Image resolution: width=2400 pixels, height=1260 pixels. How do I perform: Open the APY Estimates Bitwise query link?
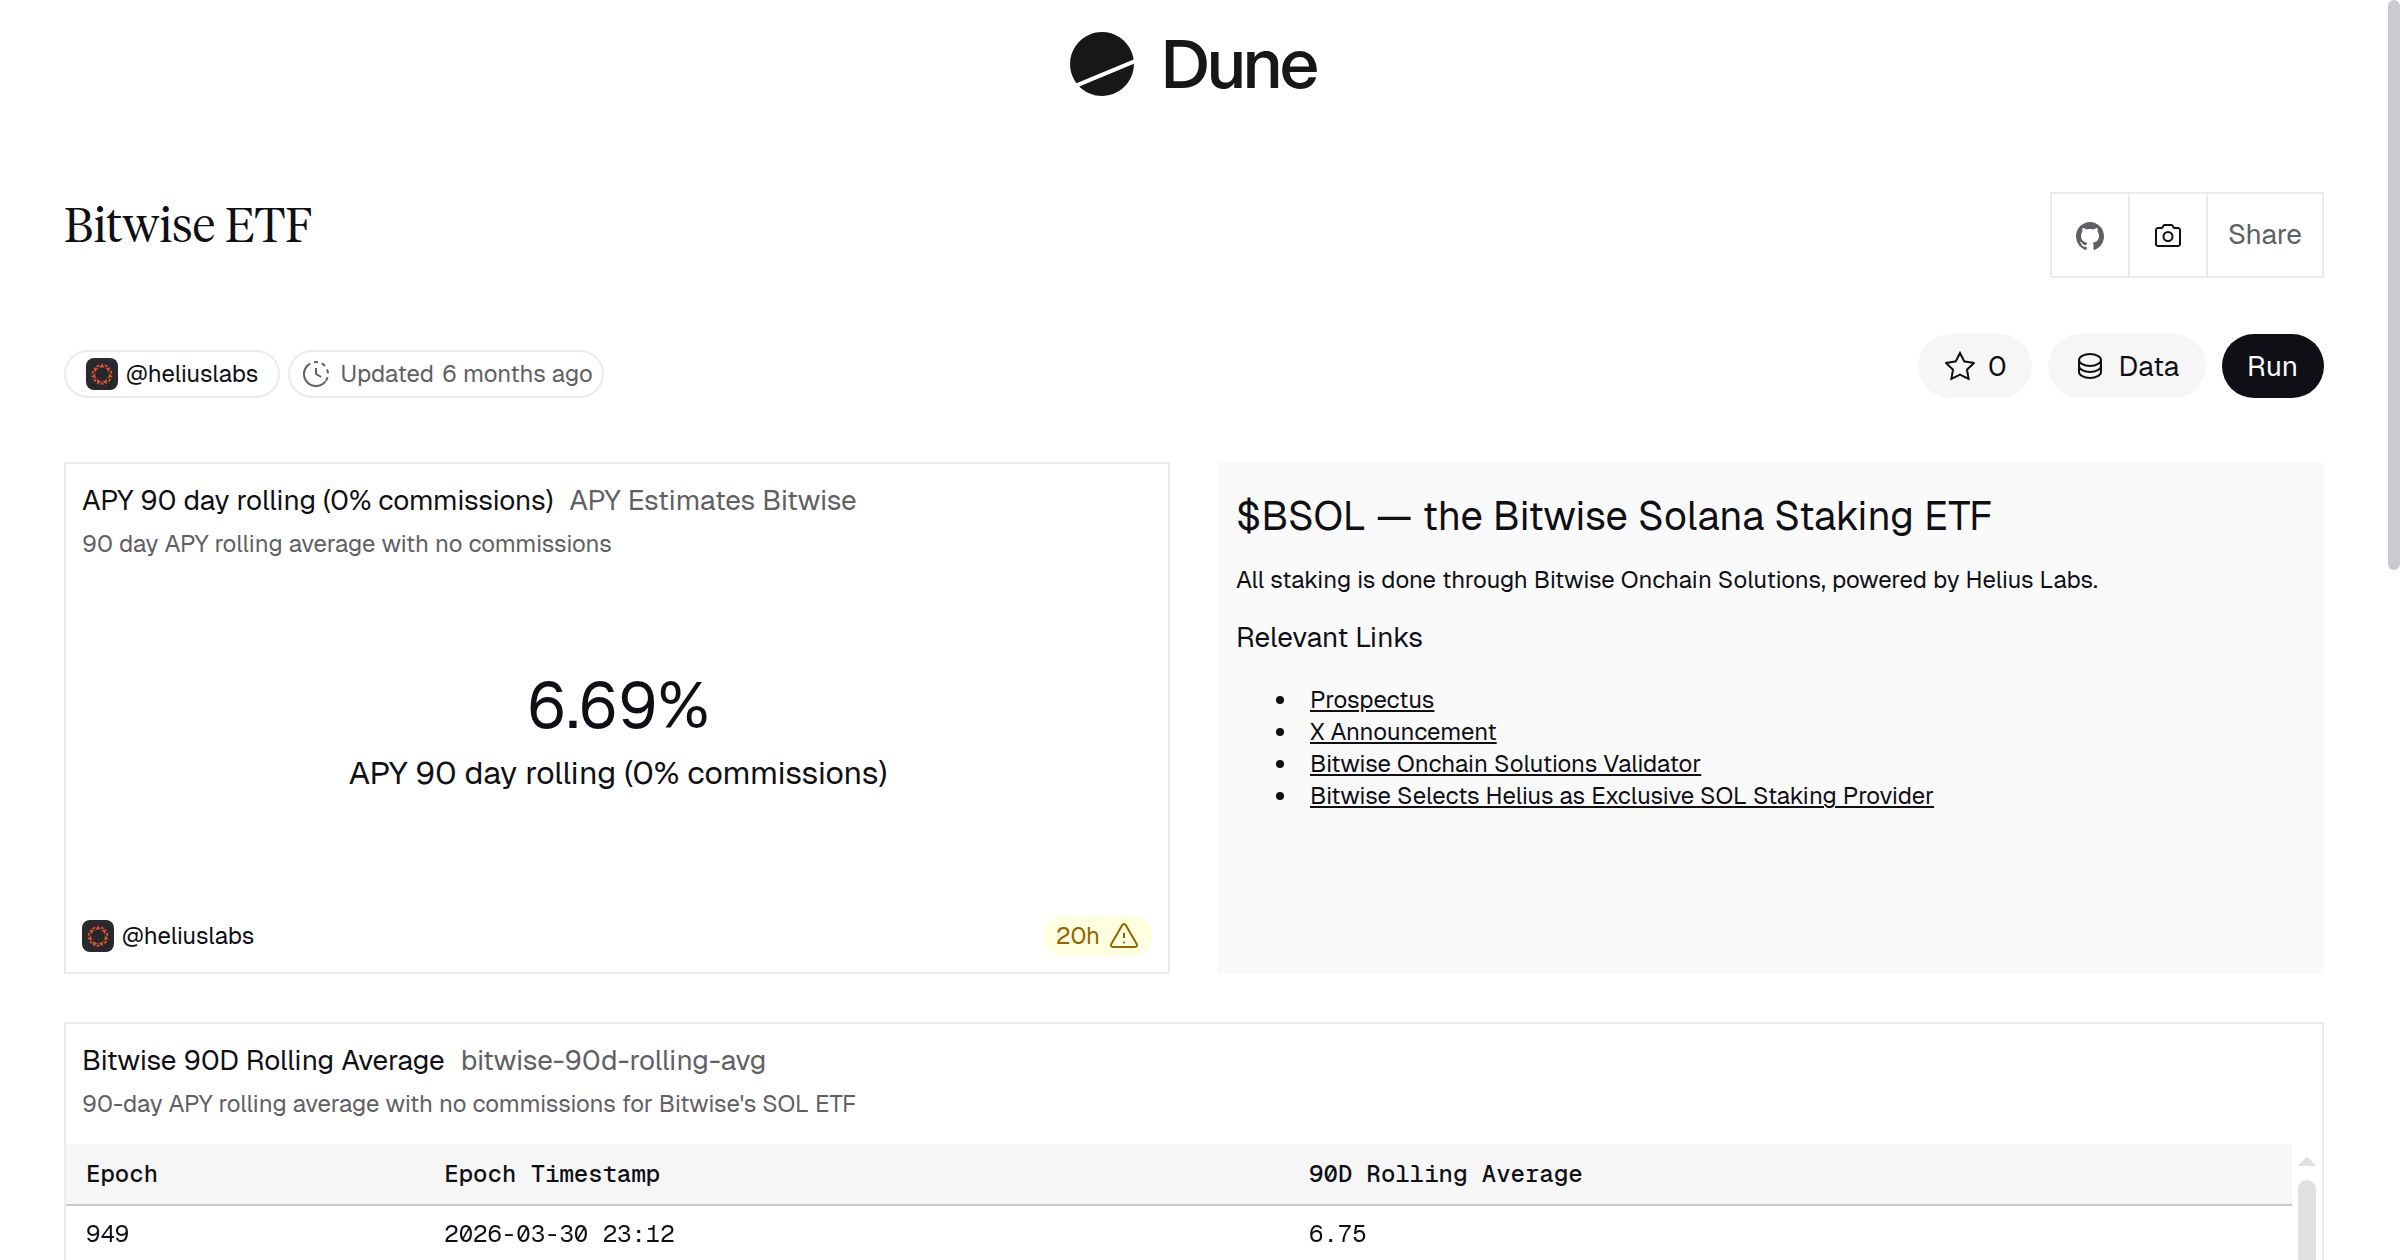(712, 501)
